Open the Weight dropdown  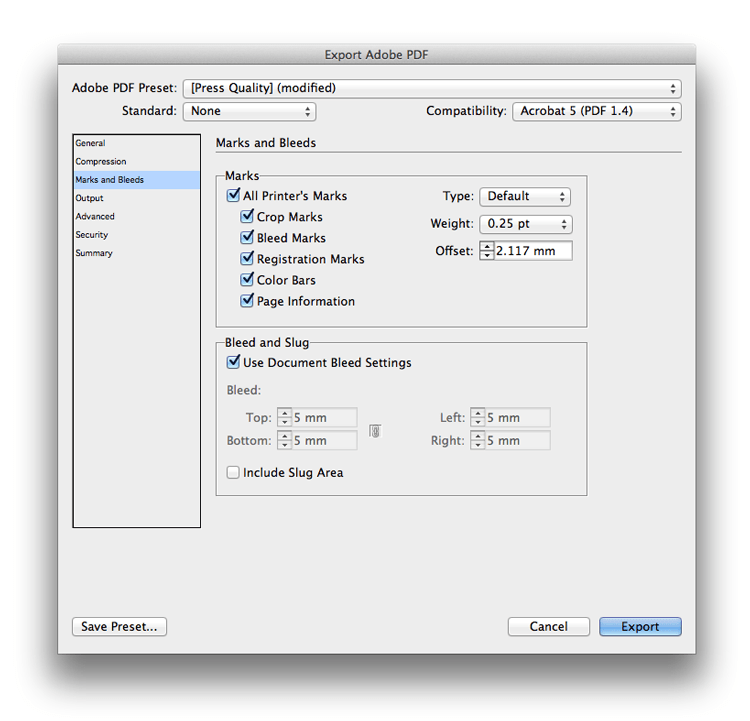tap(526, 224)
